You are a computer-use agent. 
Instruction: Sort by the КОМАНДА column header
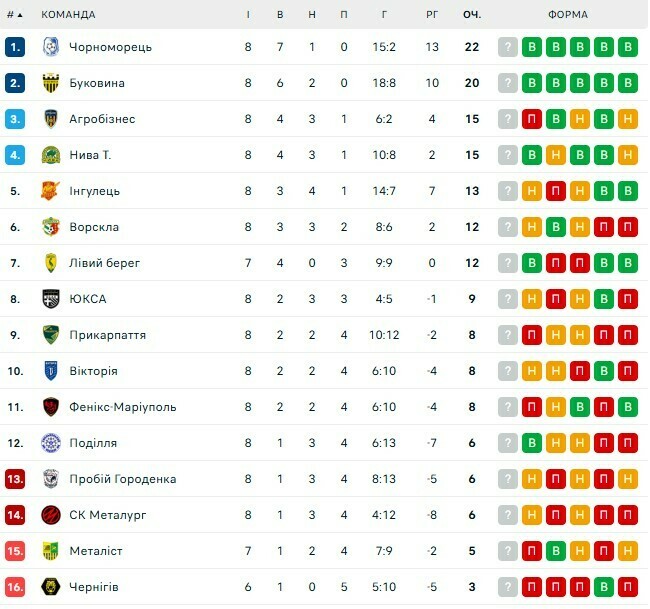point(68,14)
